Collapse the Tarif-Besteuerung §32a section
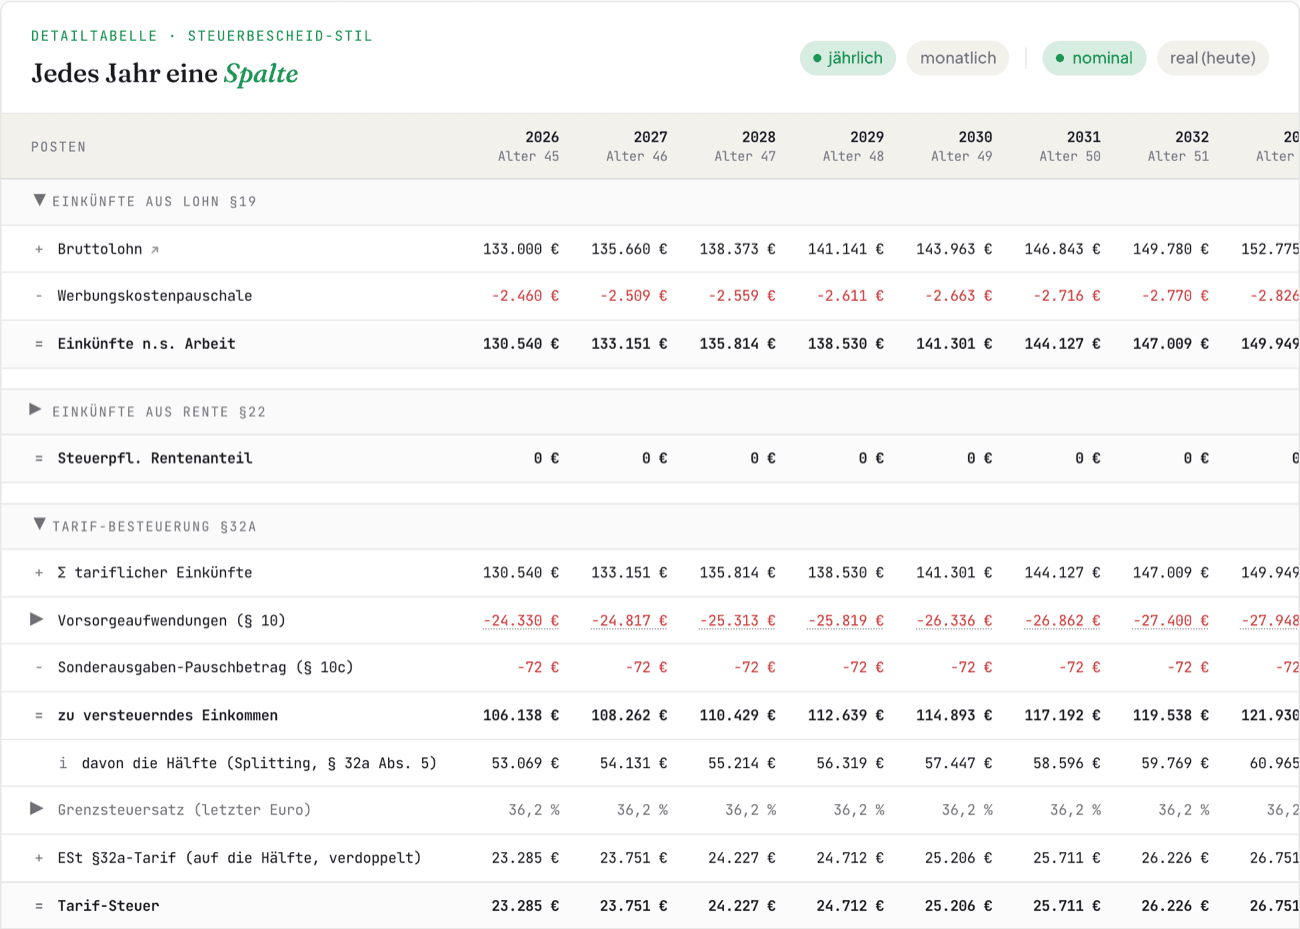Image resolution: width=1300 pixels, height=929 pixels. (39, 524)
